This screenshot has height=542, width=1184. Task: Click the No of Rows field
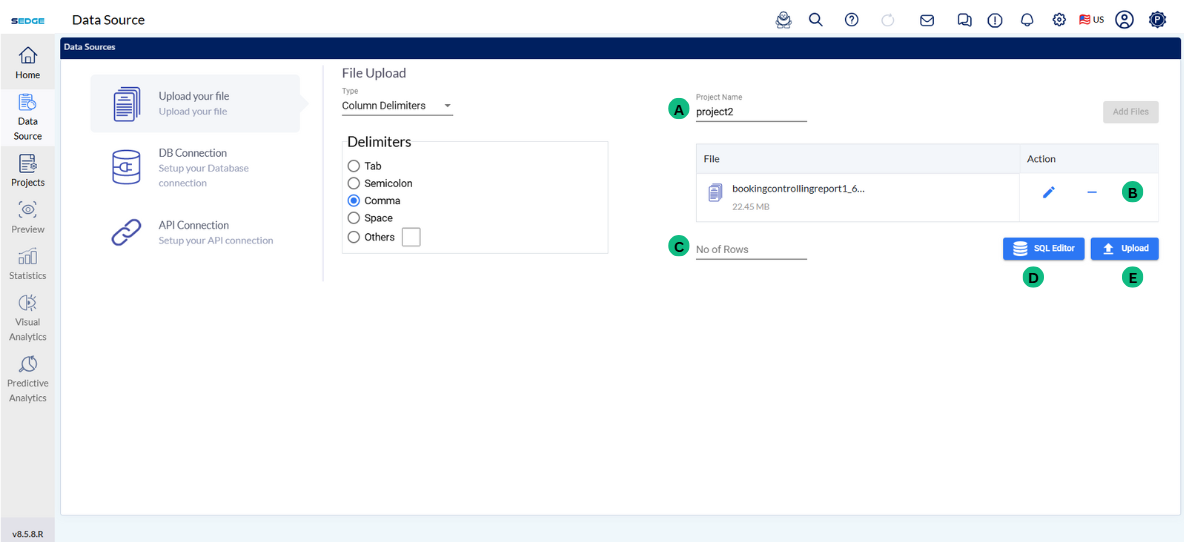[750, 250]
